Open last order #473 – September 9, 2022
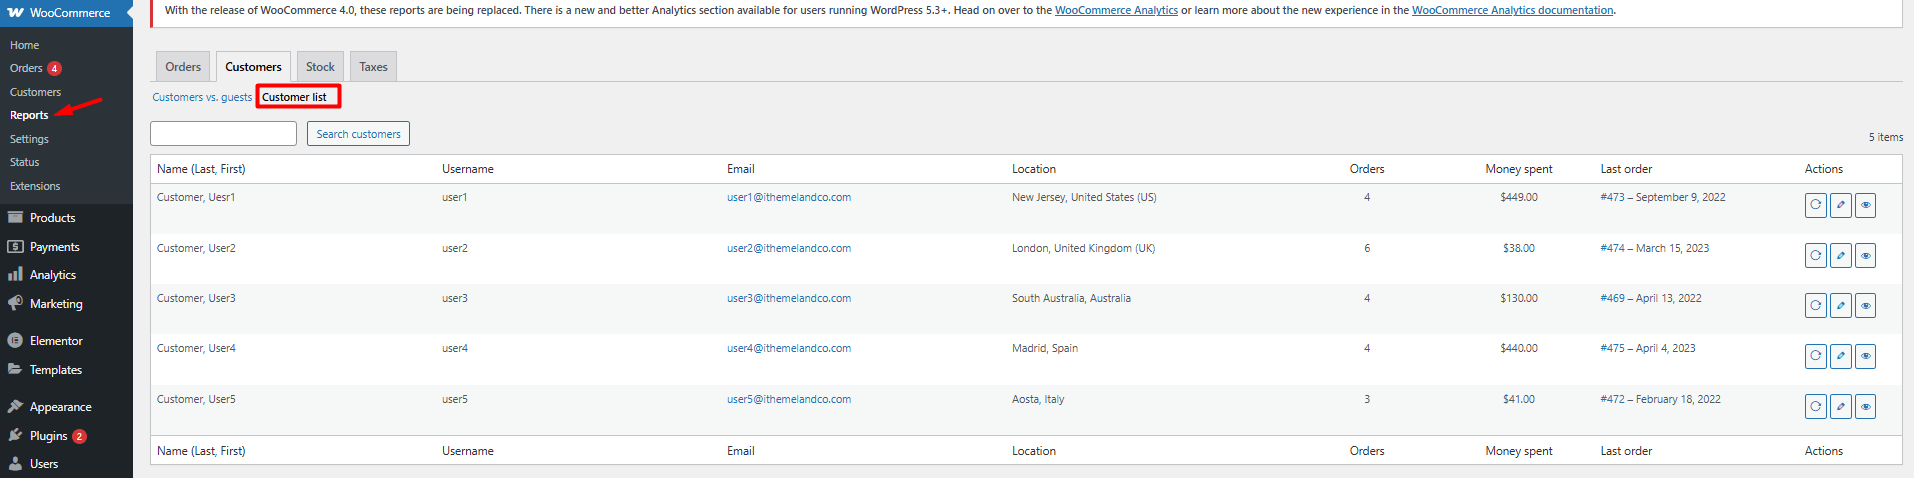This screenshot has height=478, width=1914. point(1663,197)
